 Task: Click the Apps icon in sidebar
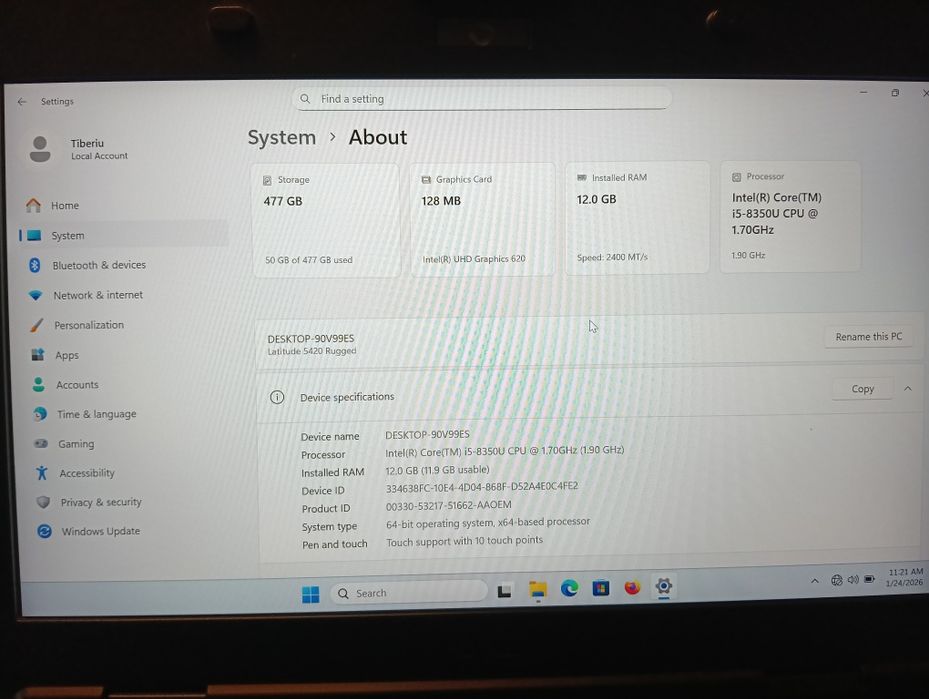38,355
